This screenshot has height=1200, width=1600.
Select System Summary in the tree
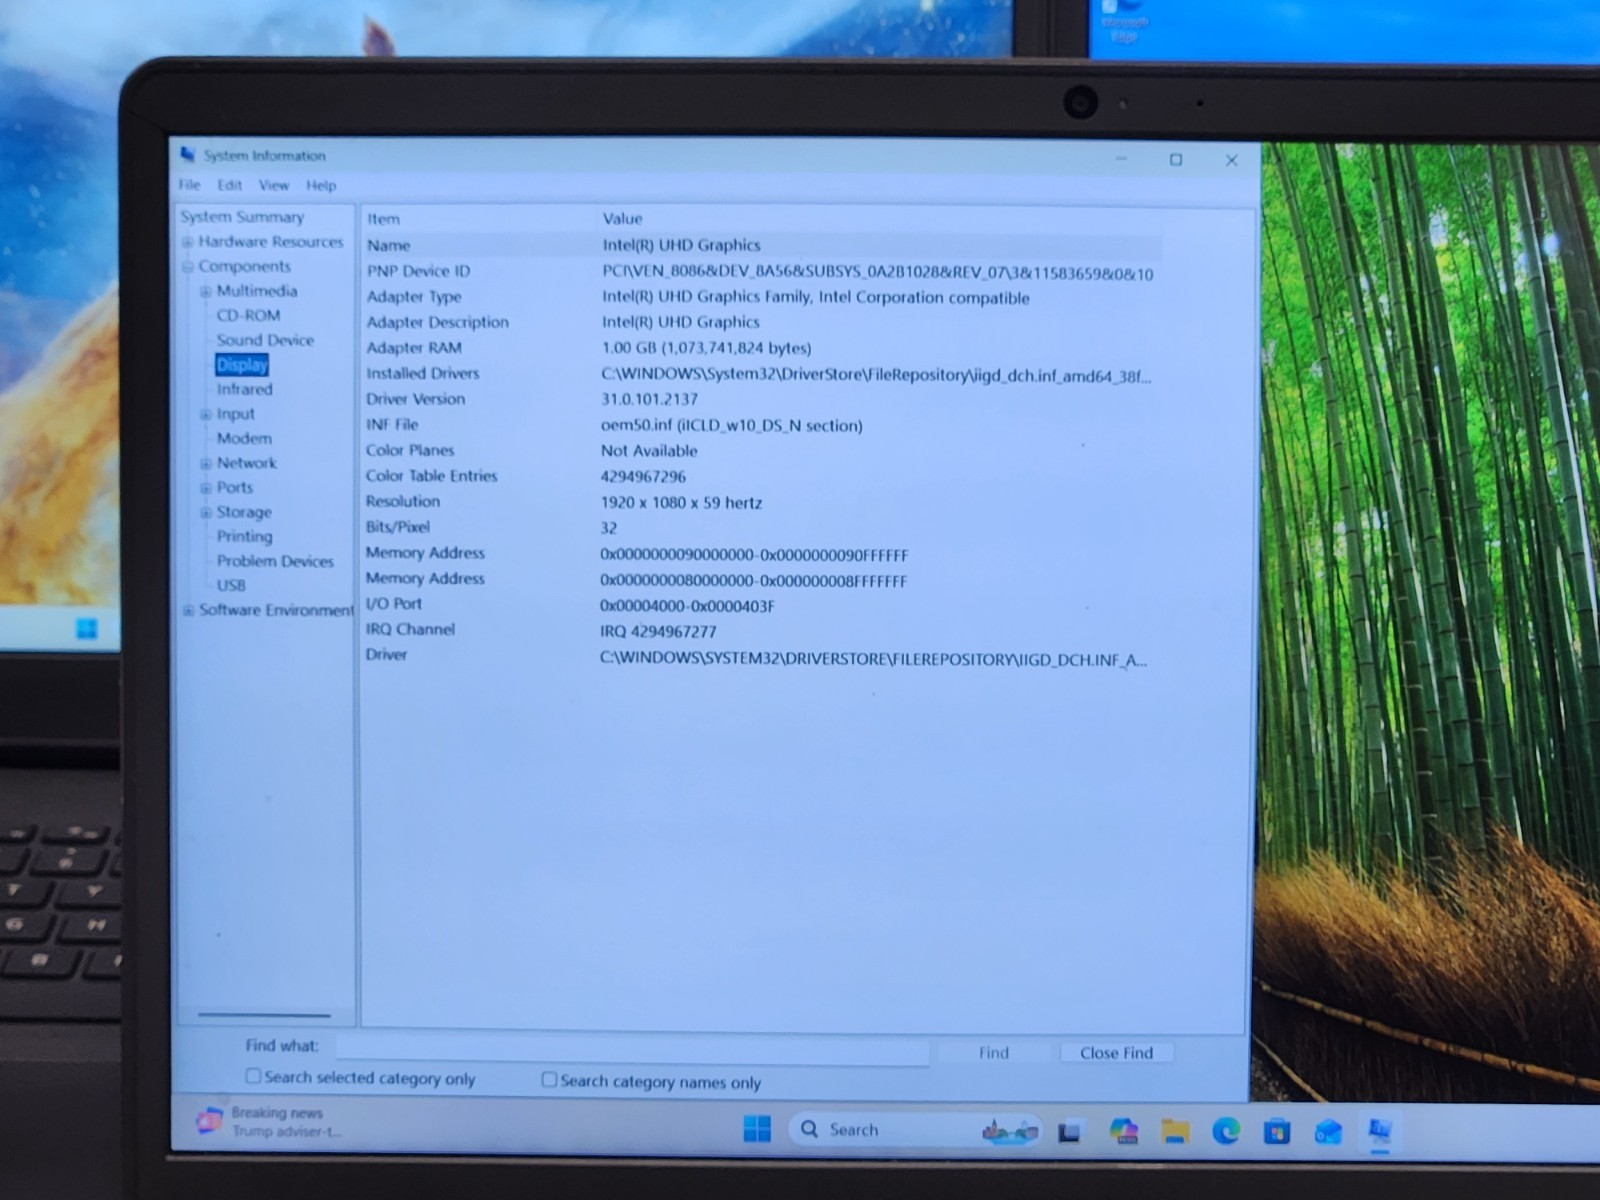(x=242, y=217)
